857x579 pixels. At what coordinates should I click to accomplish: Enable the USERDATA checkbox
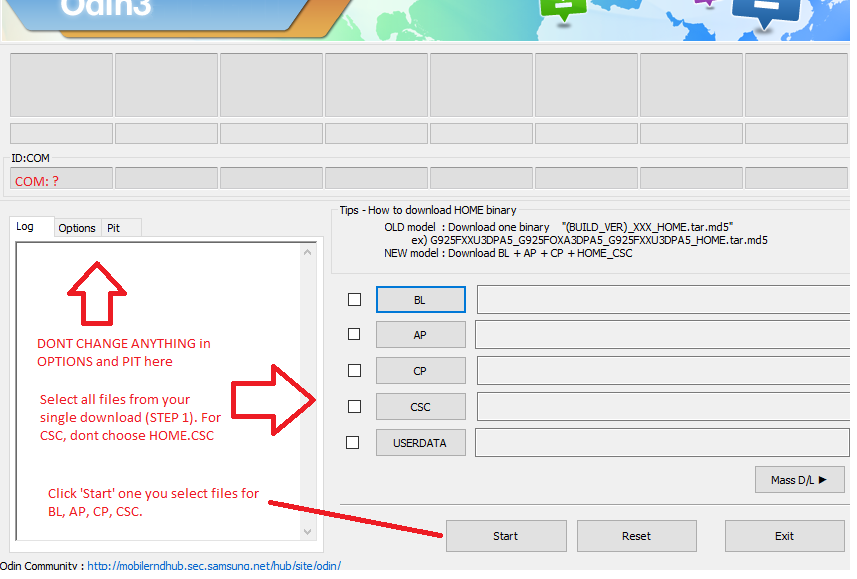[354, 442]
